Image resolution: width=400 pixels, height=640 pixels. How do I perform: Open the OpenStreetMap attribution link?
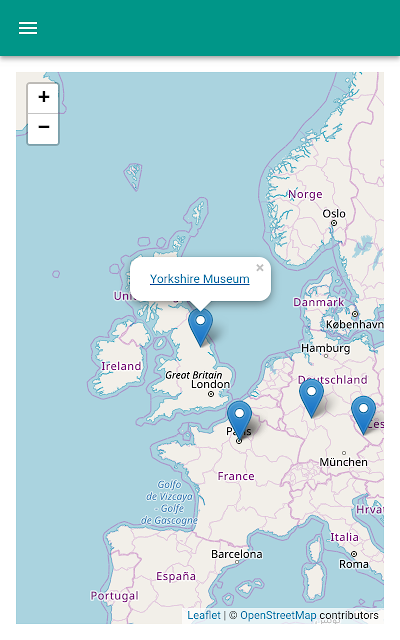pyautogui.click(x=278, y=615)
